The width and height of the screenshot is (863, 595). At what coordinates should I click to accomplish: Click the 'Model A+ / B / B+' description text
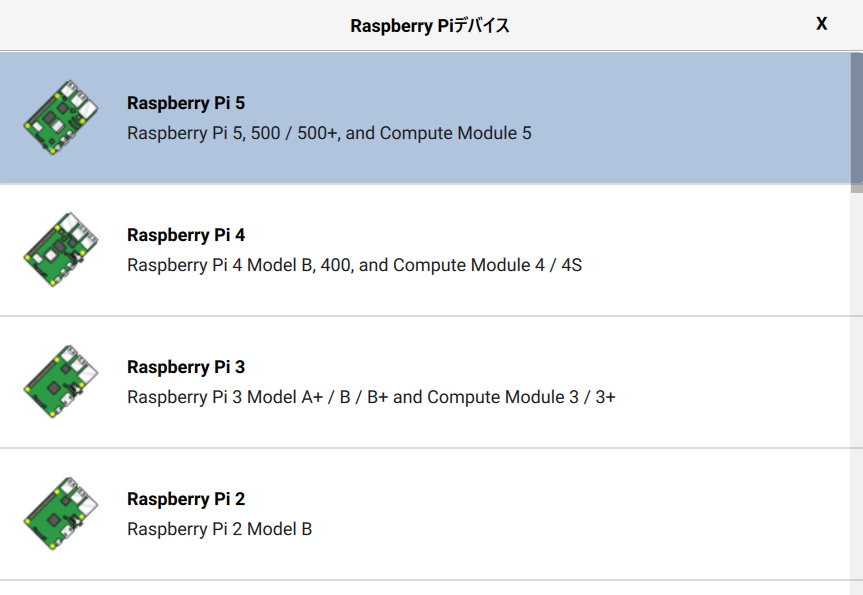tap(318, 397)
